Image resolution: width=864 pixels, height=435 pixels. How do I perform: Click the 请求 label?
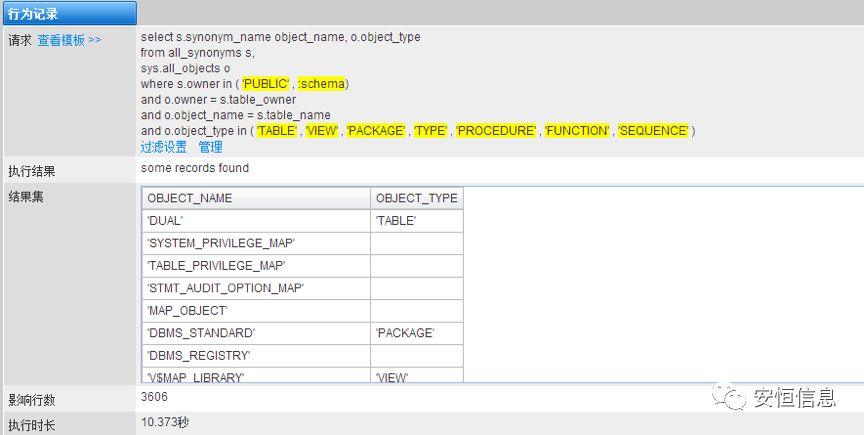tap(20, 40)
